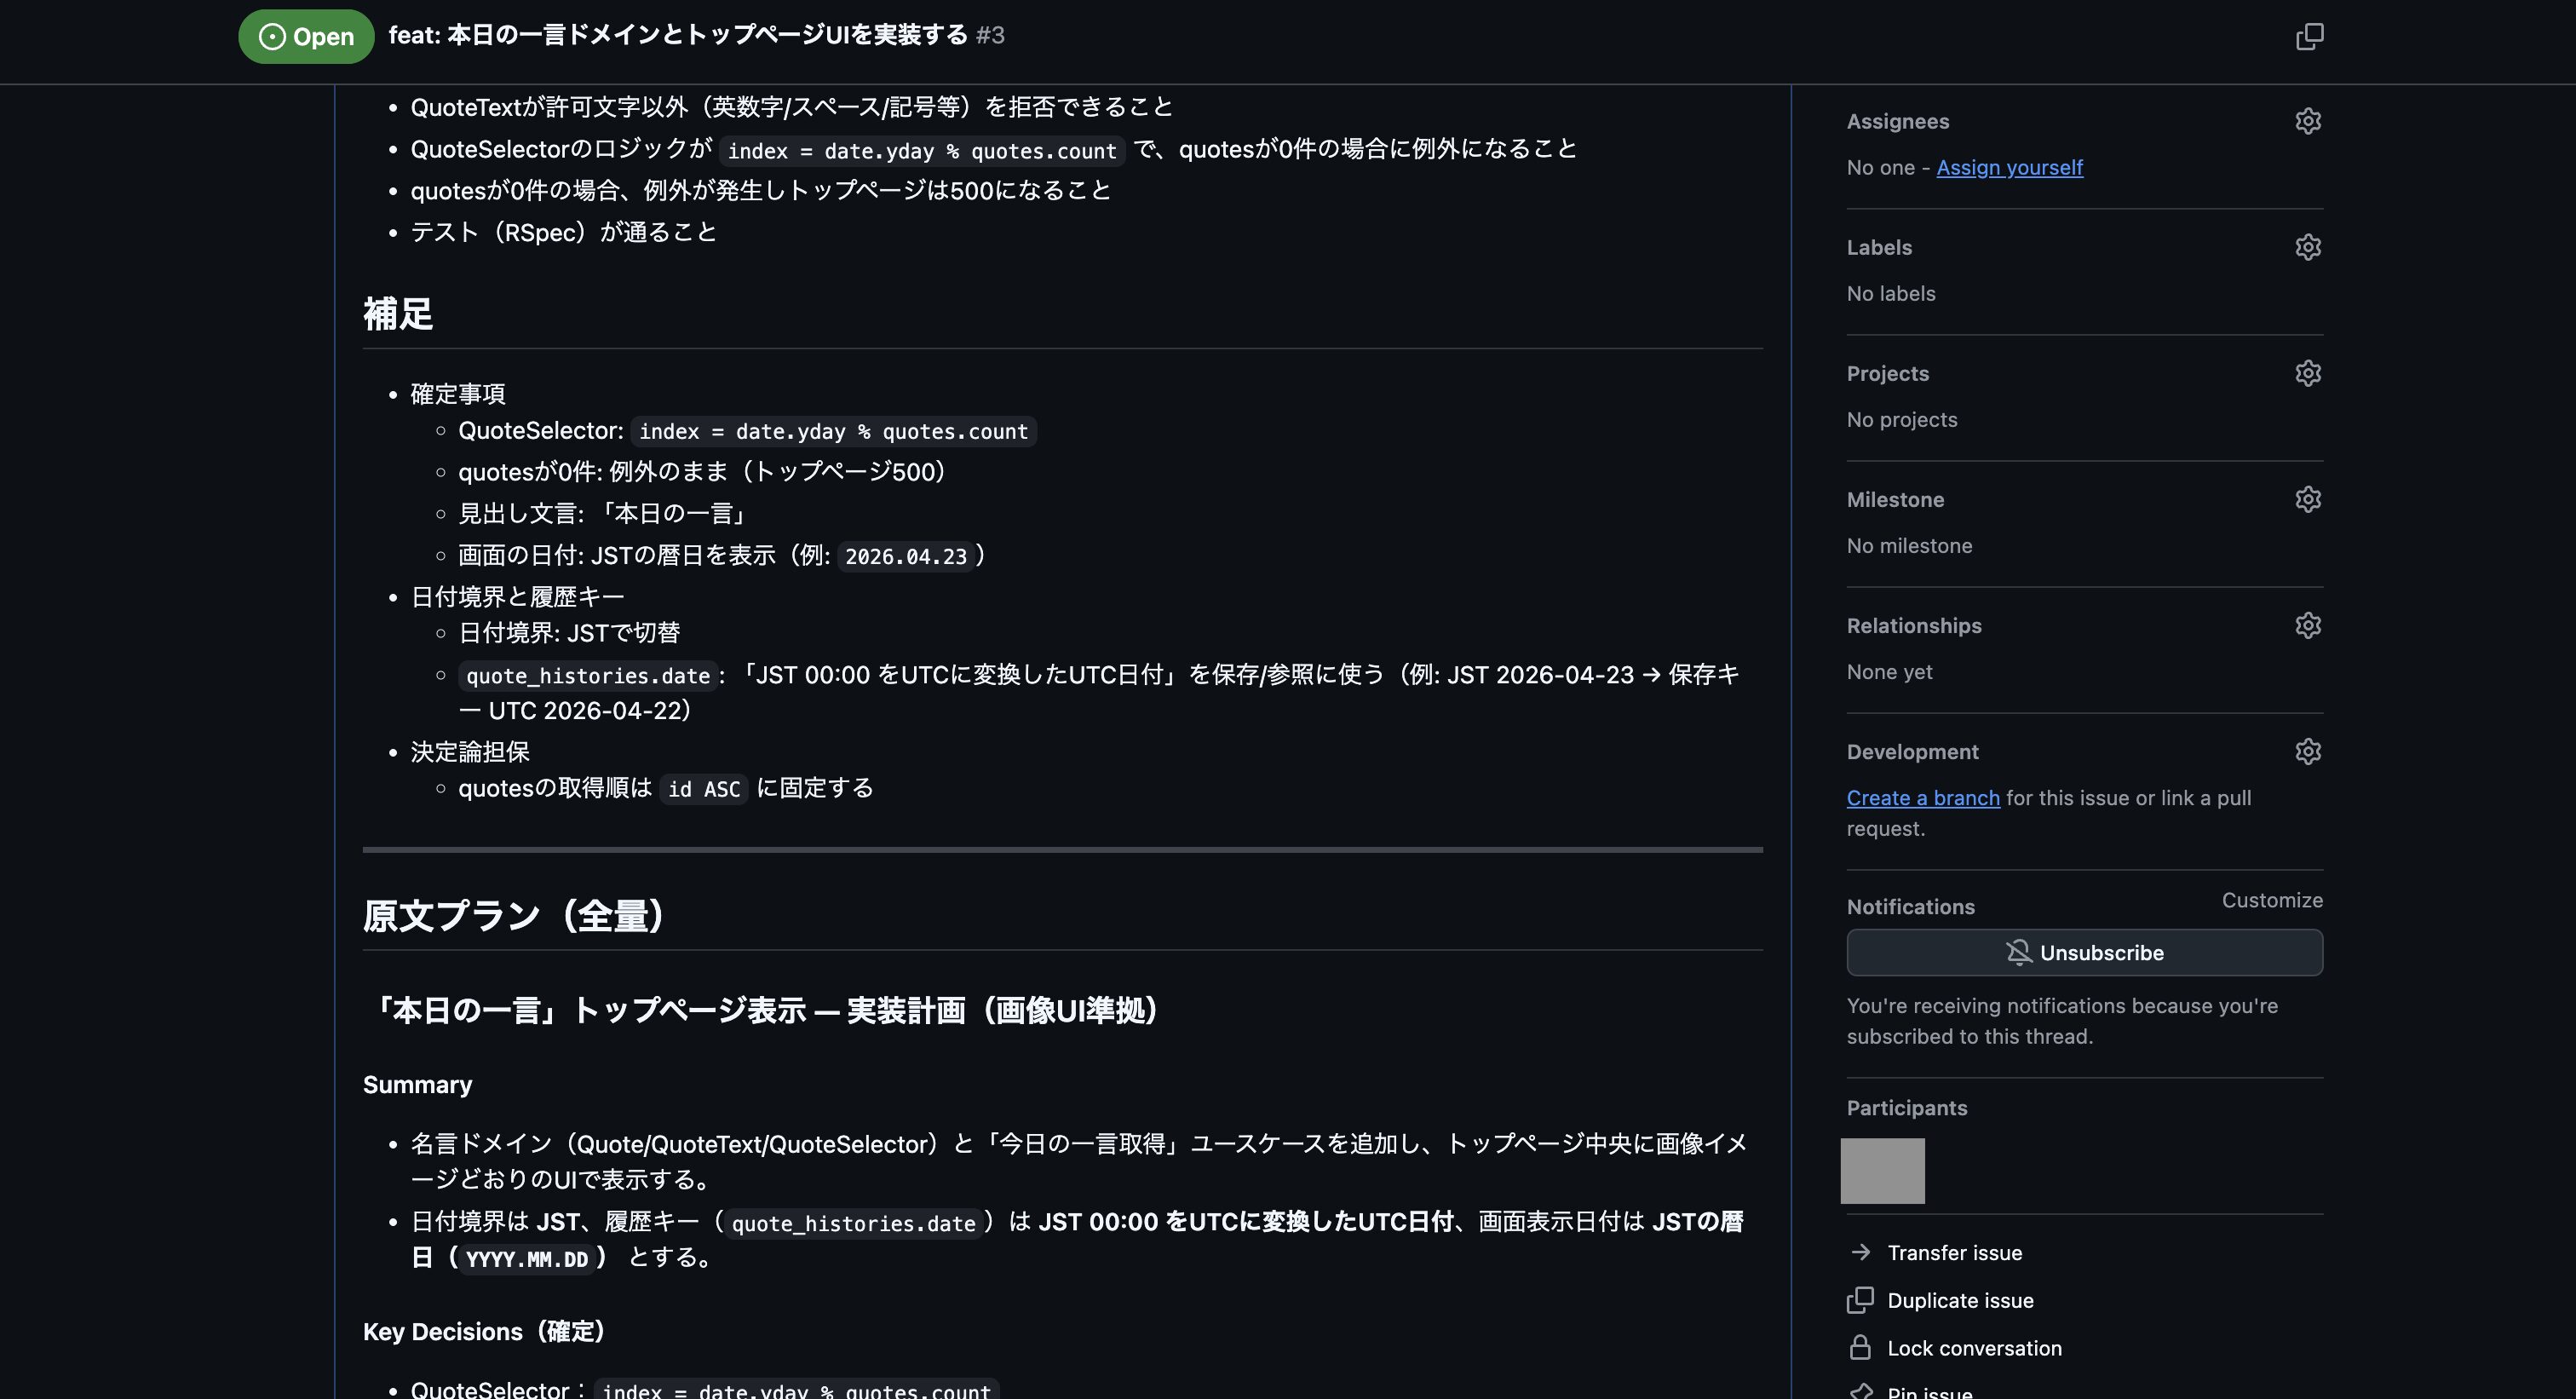Select Duplicate issue option
Viewport: 2576px width, 1399px height.
pos(1959,1300)
